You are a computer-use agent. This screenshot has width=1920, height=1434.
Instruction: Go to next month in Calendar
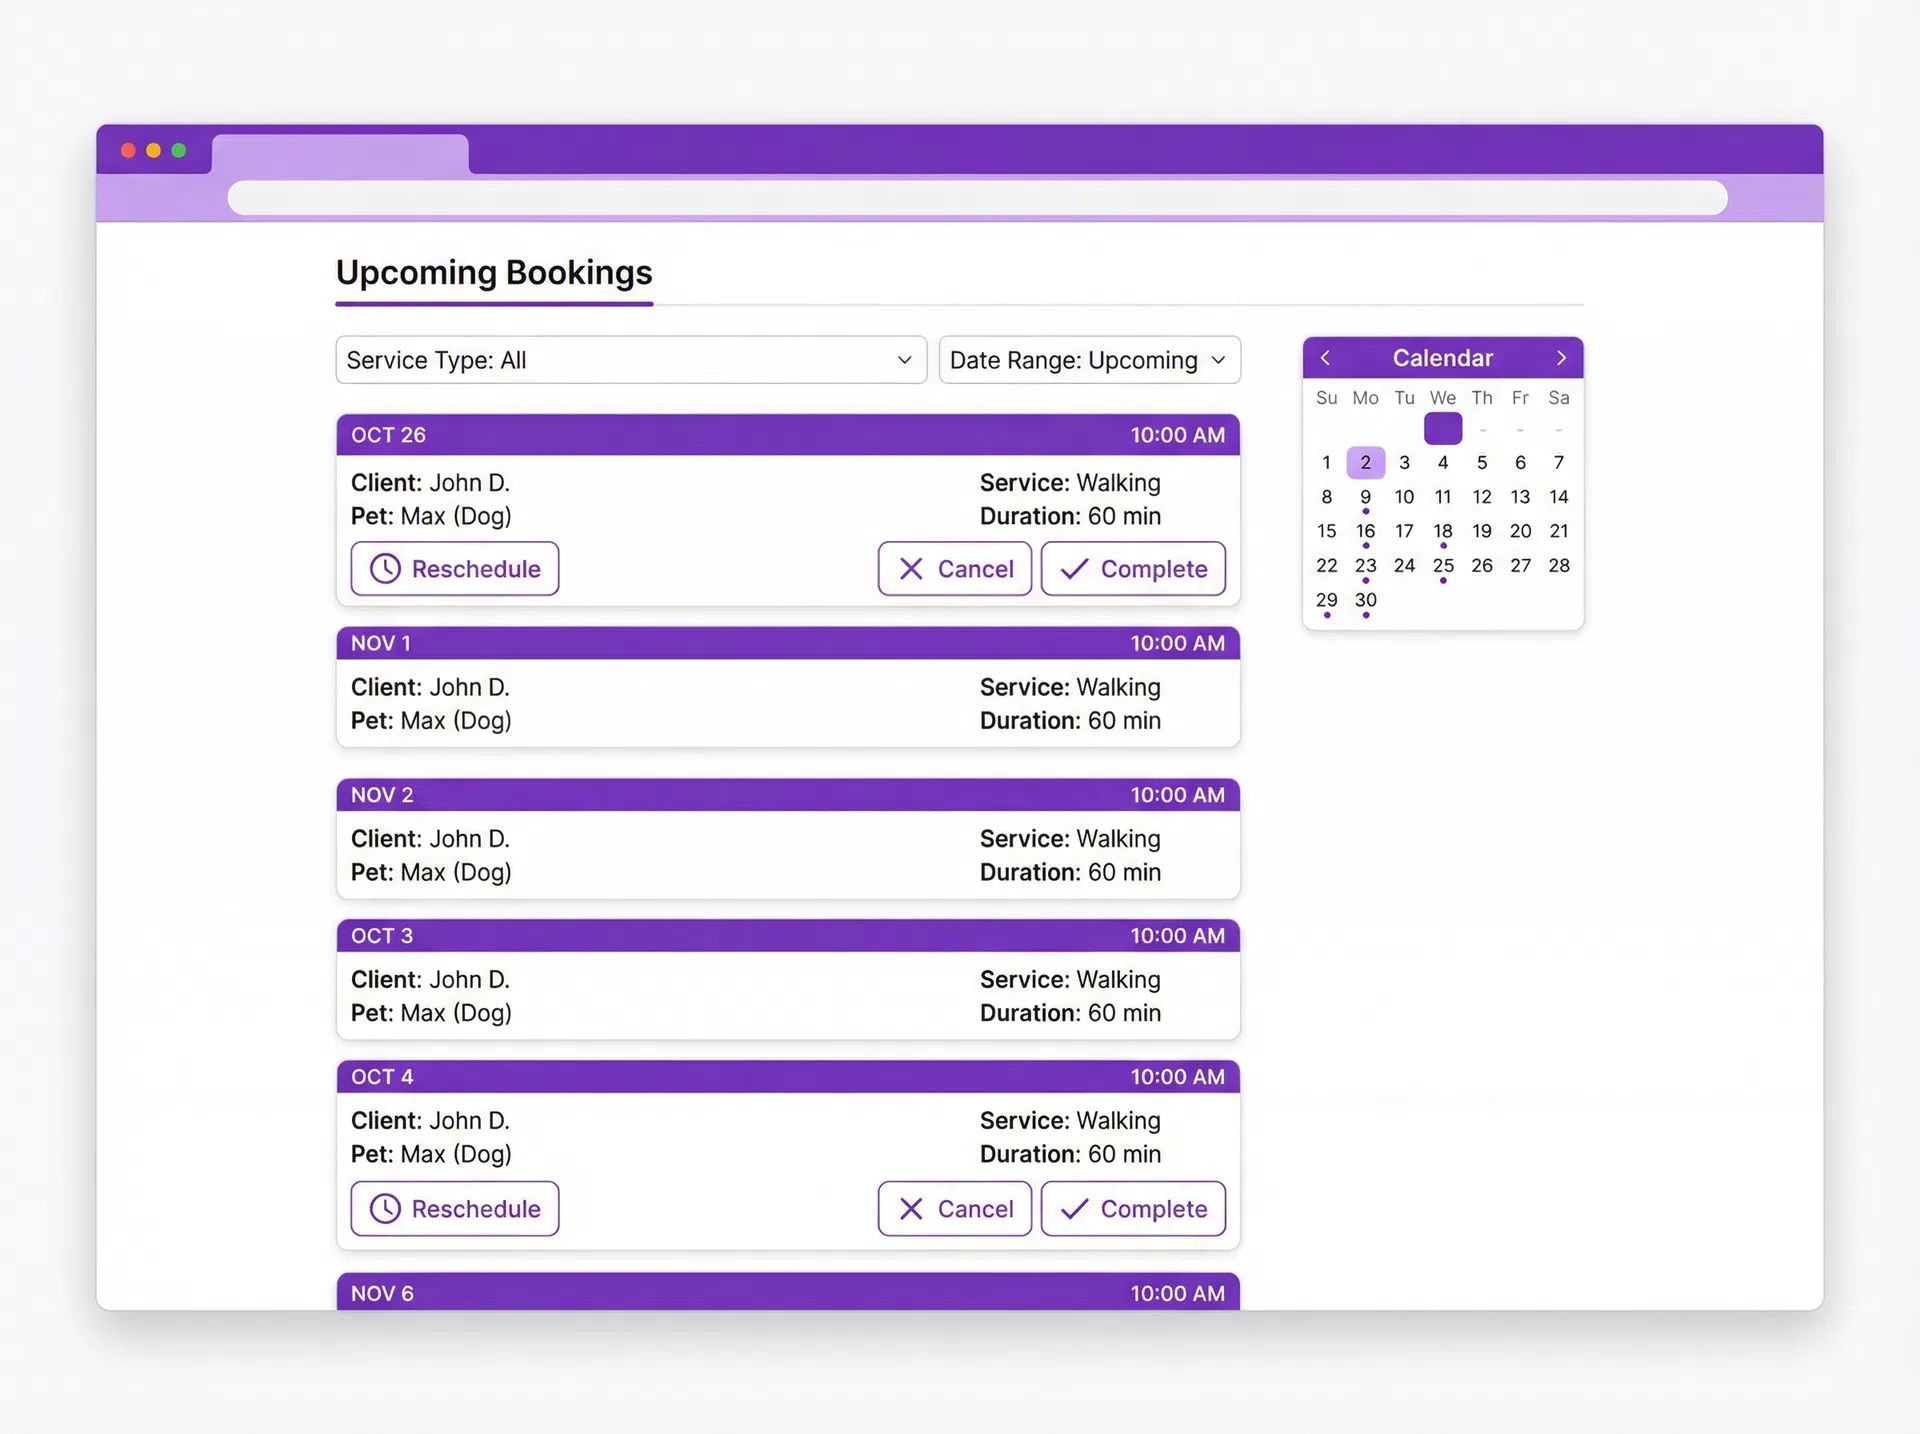1561,358
